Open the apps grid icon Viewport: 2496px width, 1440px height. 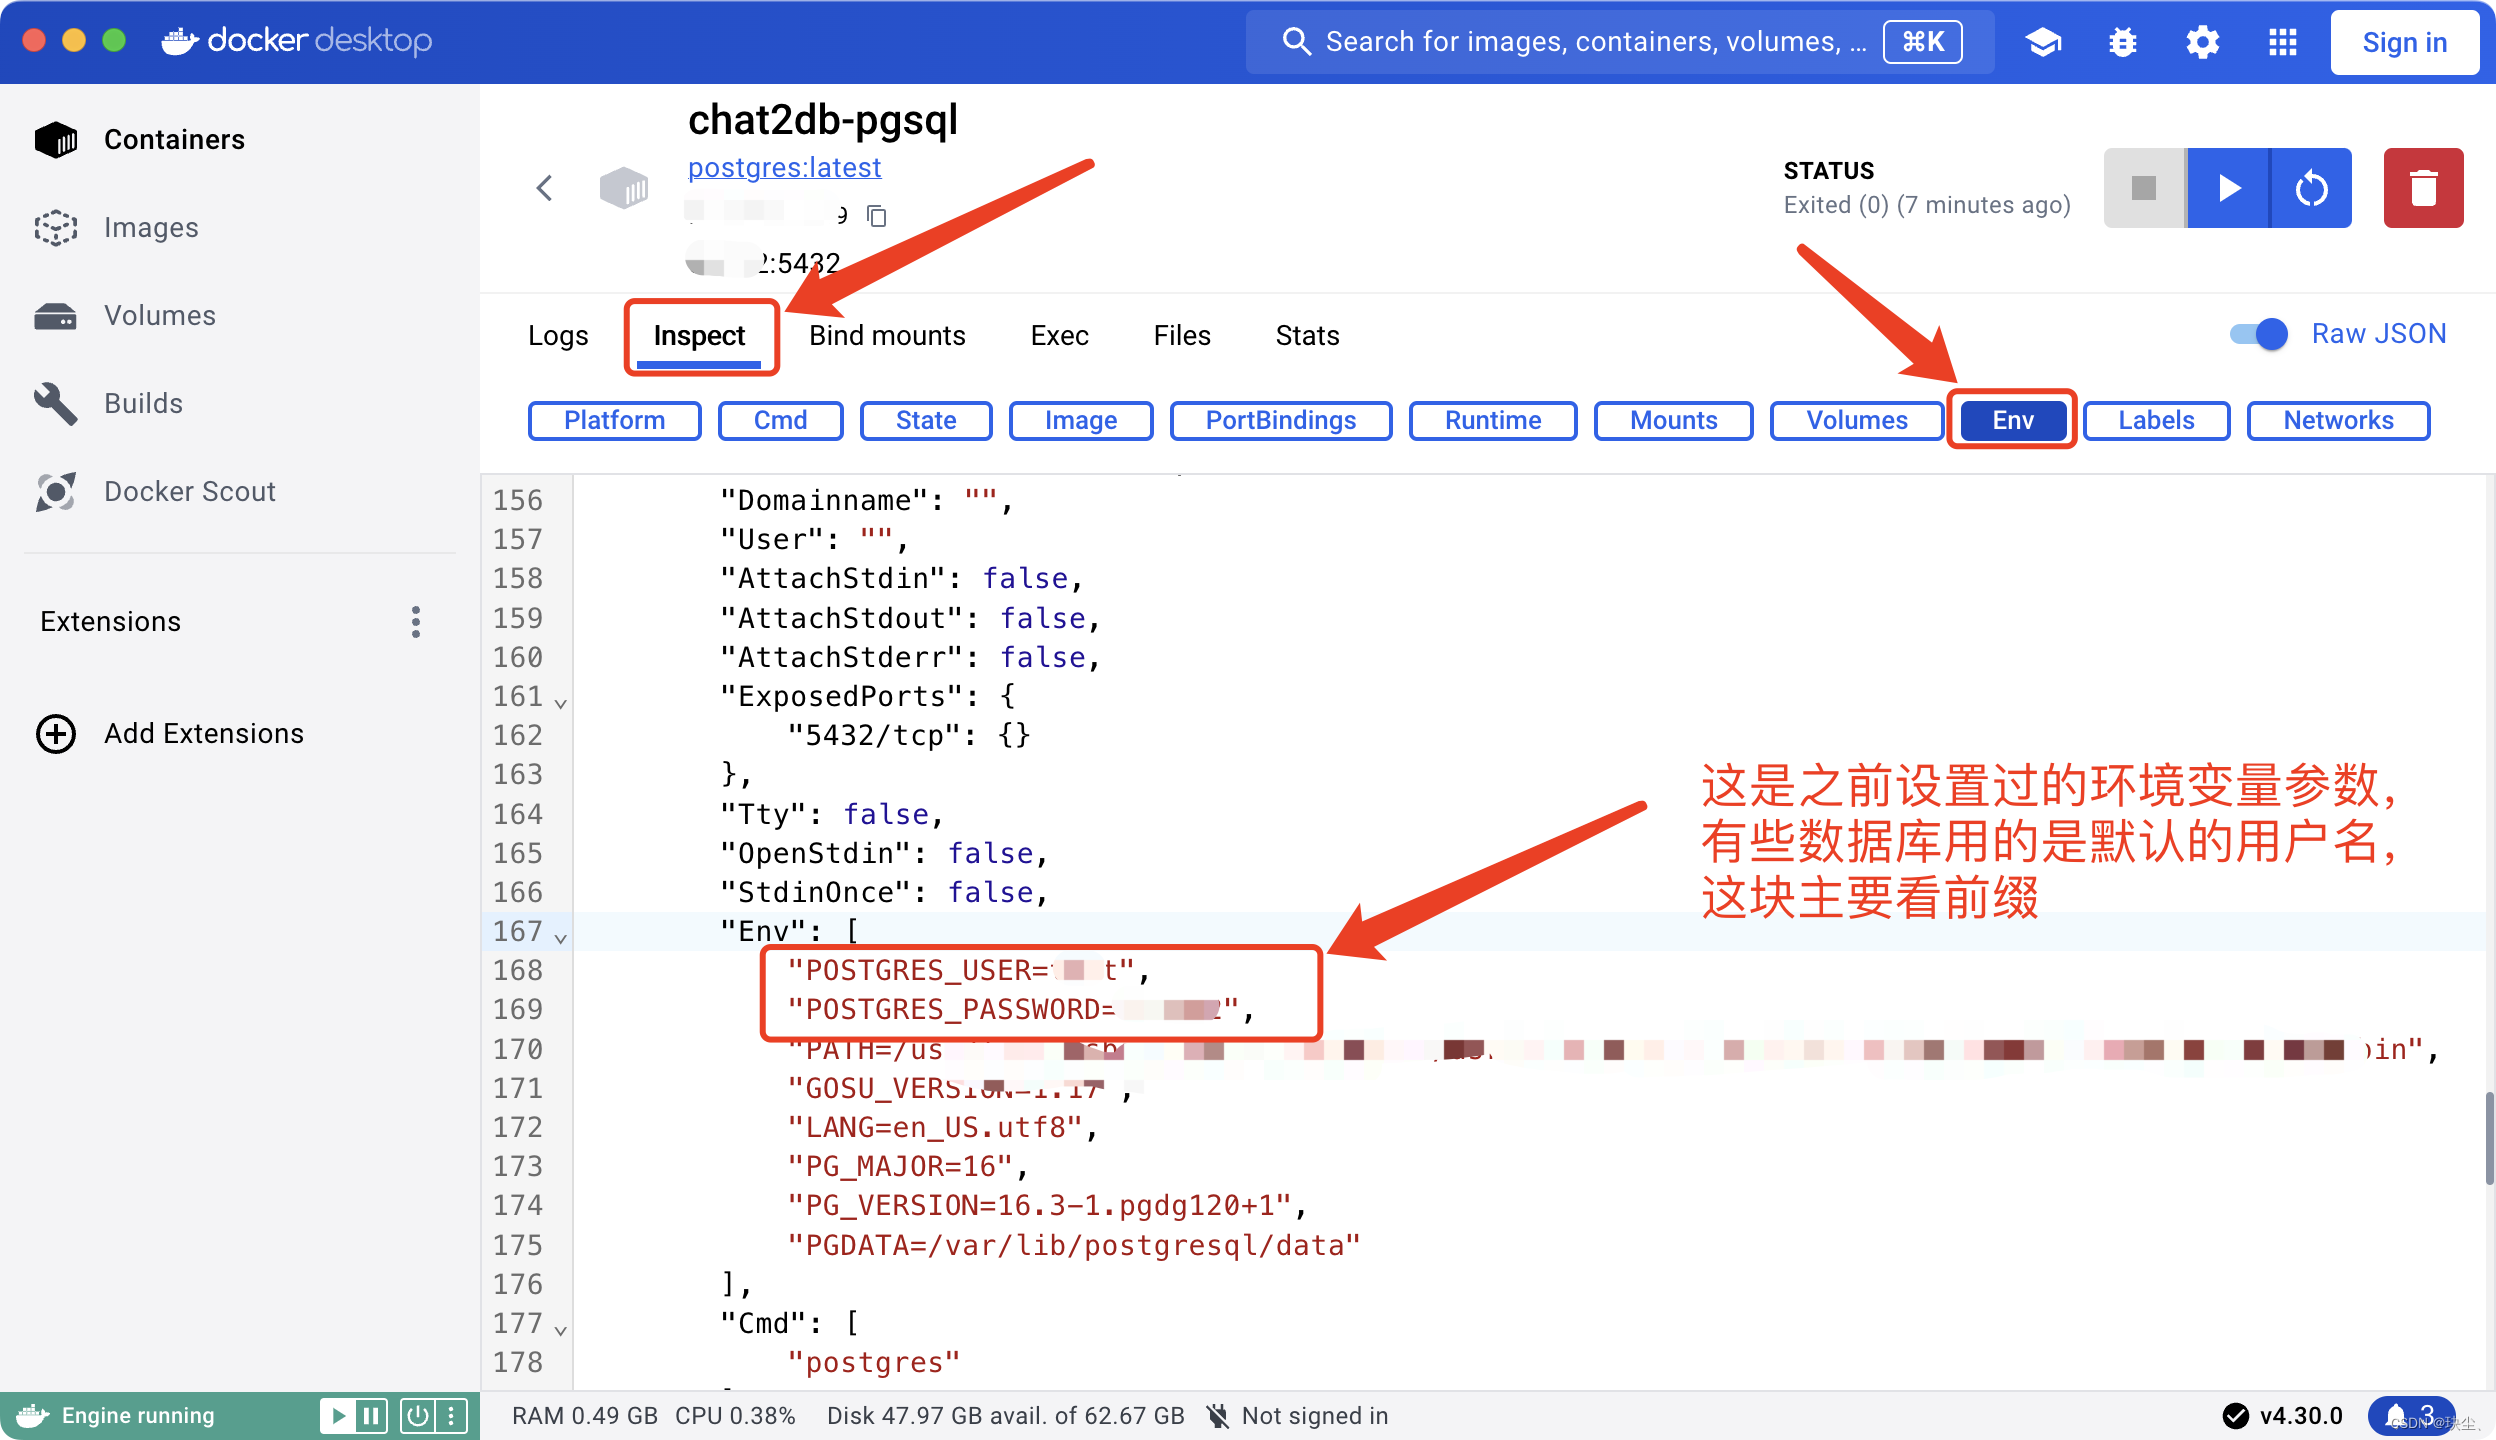(x=2282, y=42)
